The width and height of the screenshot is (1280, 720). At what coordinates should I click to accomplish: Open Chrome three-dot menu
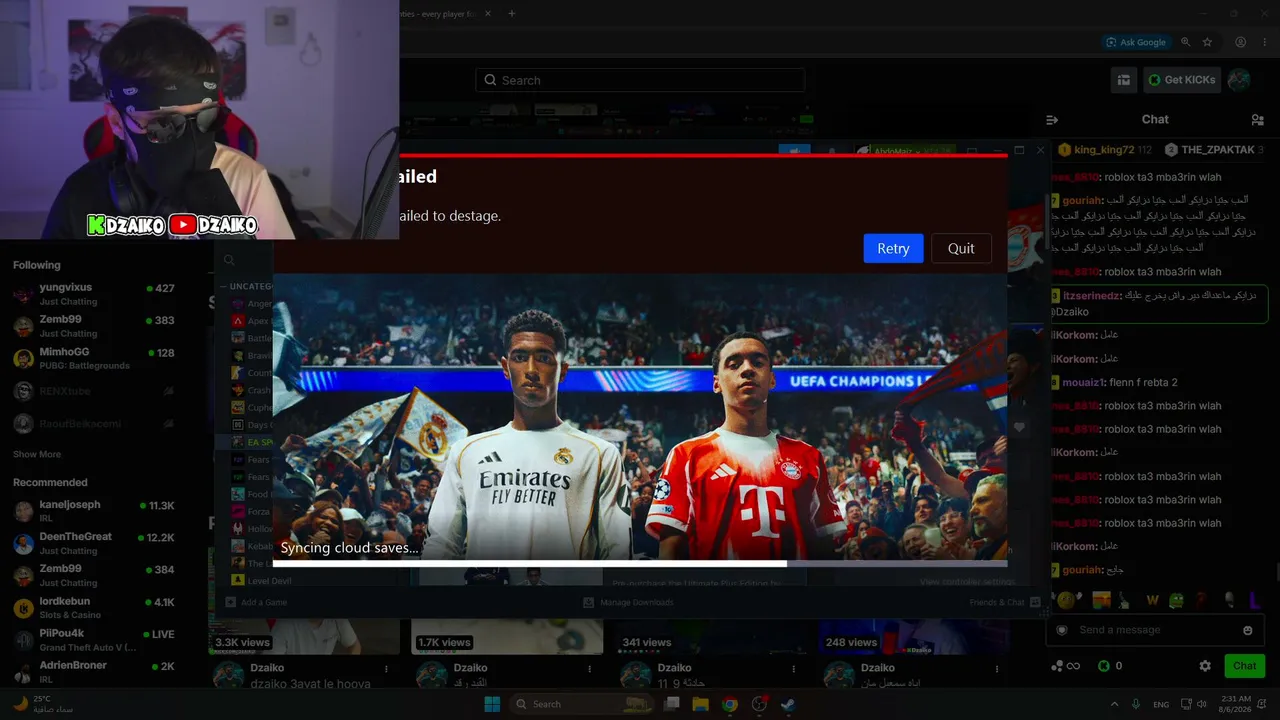point(1263,42)
